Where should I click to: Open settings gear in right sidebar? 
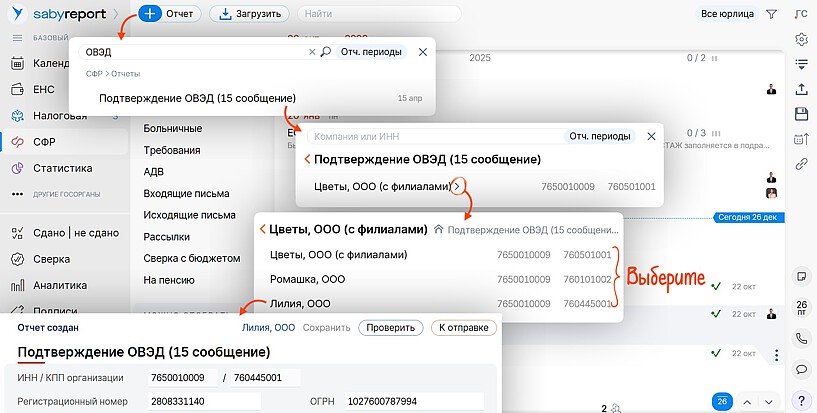801,39
